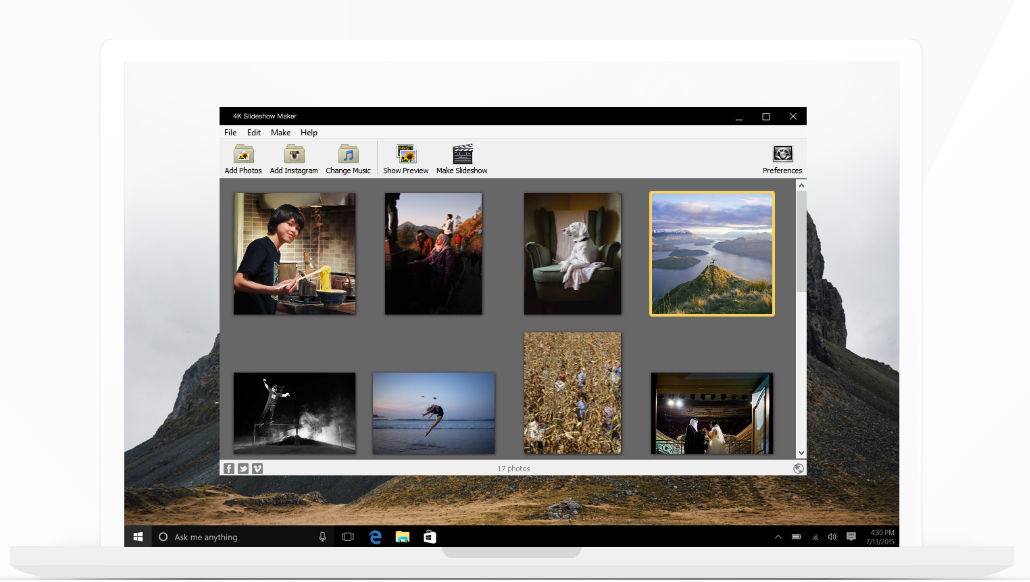Click the globe icon in status bar
The height and width of the screenshot is (582, 1030).
pyautogui.click(x=798, y=468)
